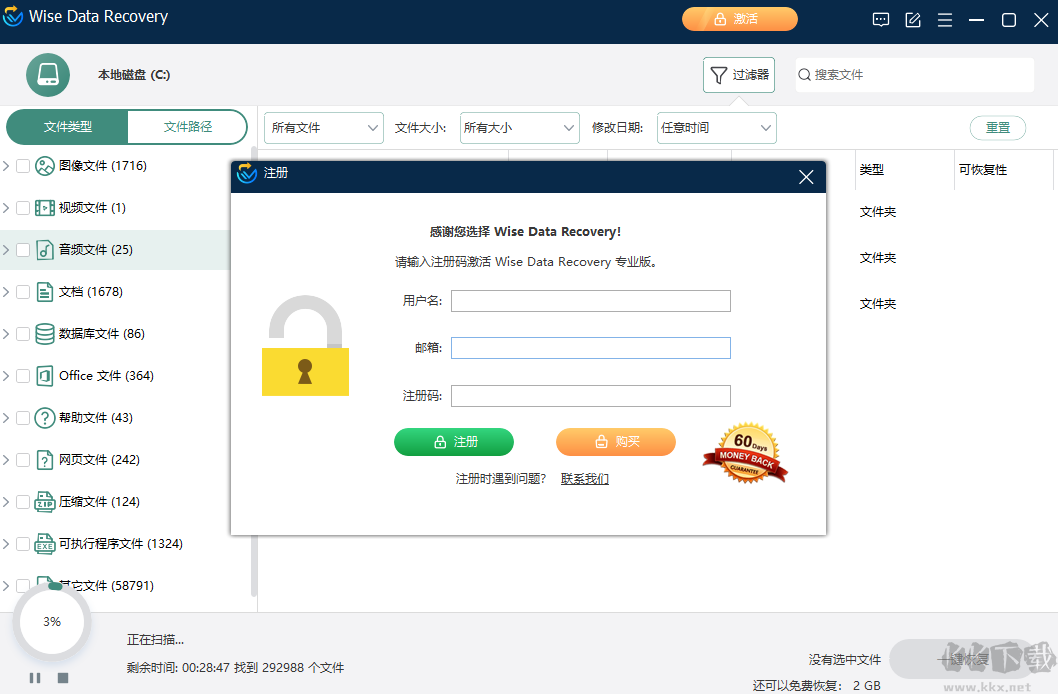This screenshot has height=694, width=1058.
Task: Click the 过滤器 filter icon
Action: [x=720, y=75]
